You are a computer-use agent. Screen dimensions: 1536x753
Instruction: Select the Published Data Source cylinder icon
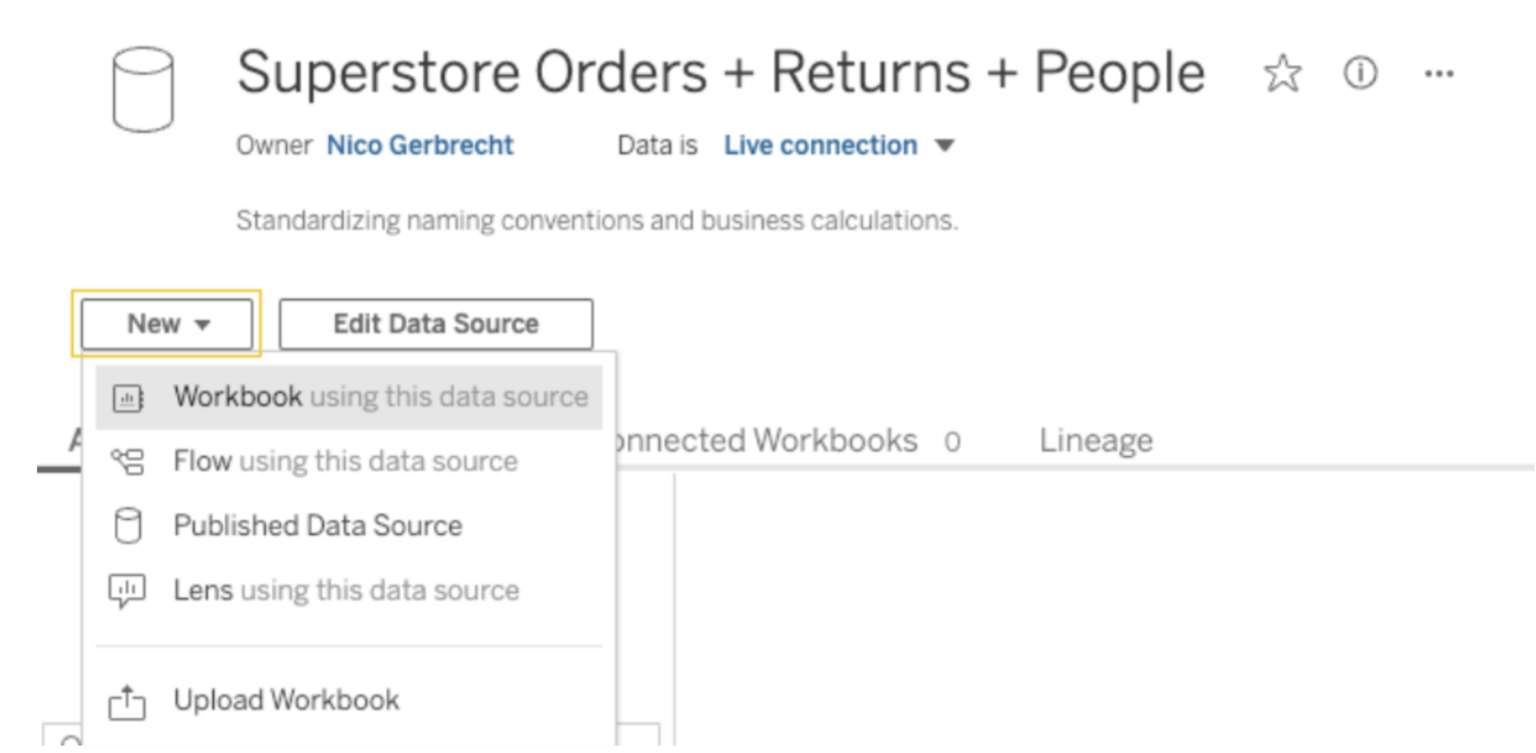pos(129,525)
